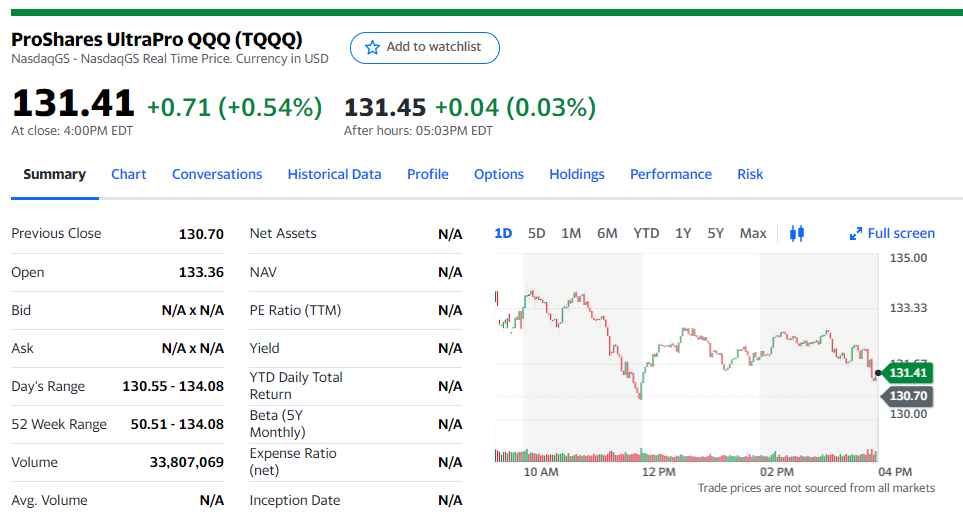
Task: Set chart range to 6M
Action: point(607,234)
